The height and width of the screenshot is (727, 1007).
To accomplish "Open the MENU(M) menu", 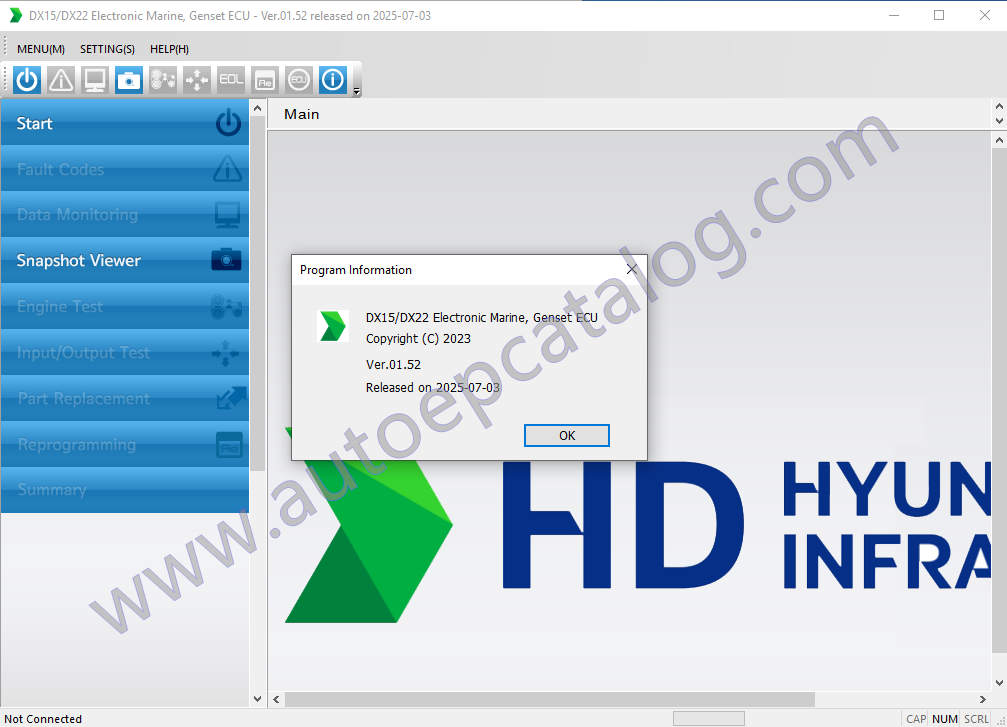I will click(x=41, y=49).
